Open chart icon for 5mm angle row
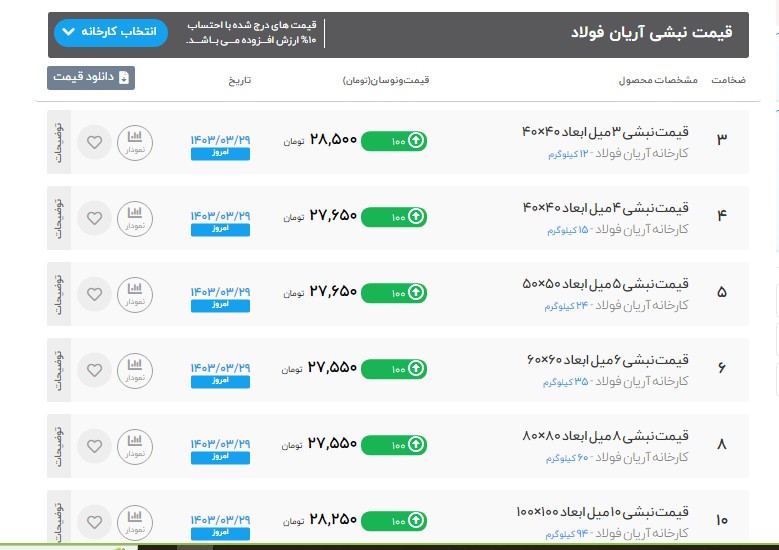779x550 pixels. 136,292
